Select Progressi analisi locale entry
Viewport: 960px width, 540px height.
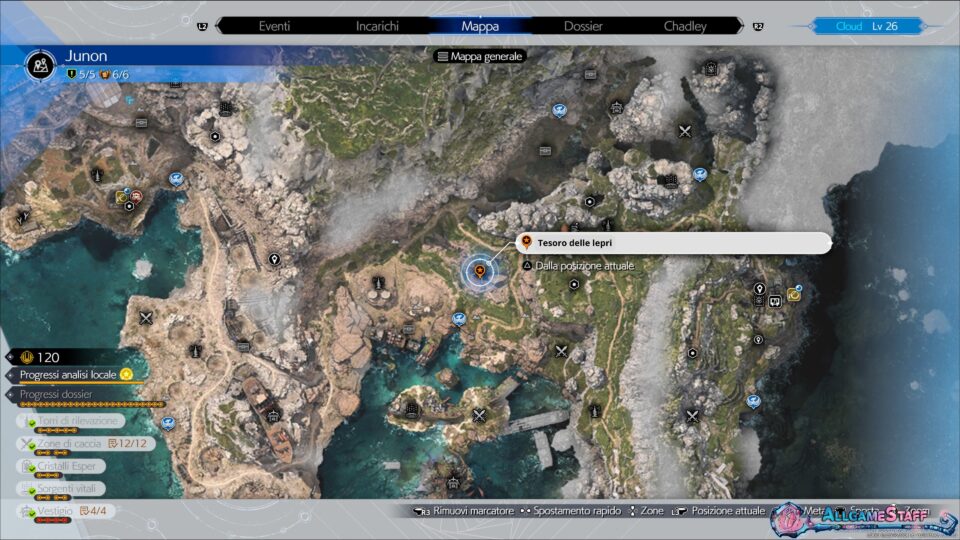pos(68,375)
